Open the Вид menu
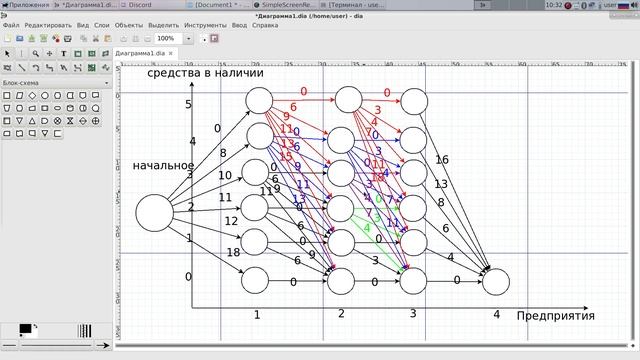 (82, 25)
